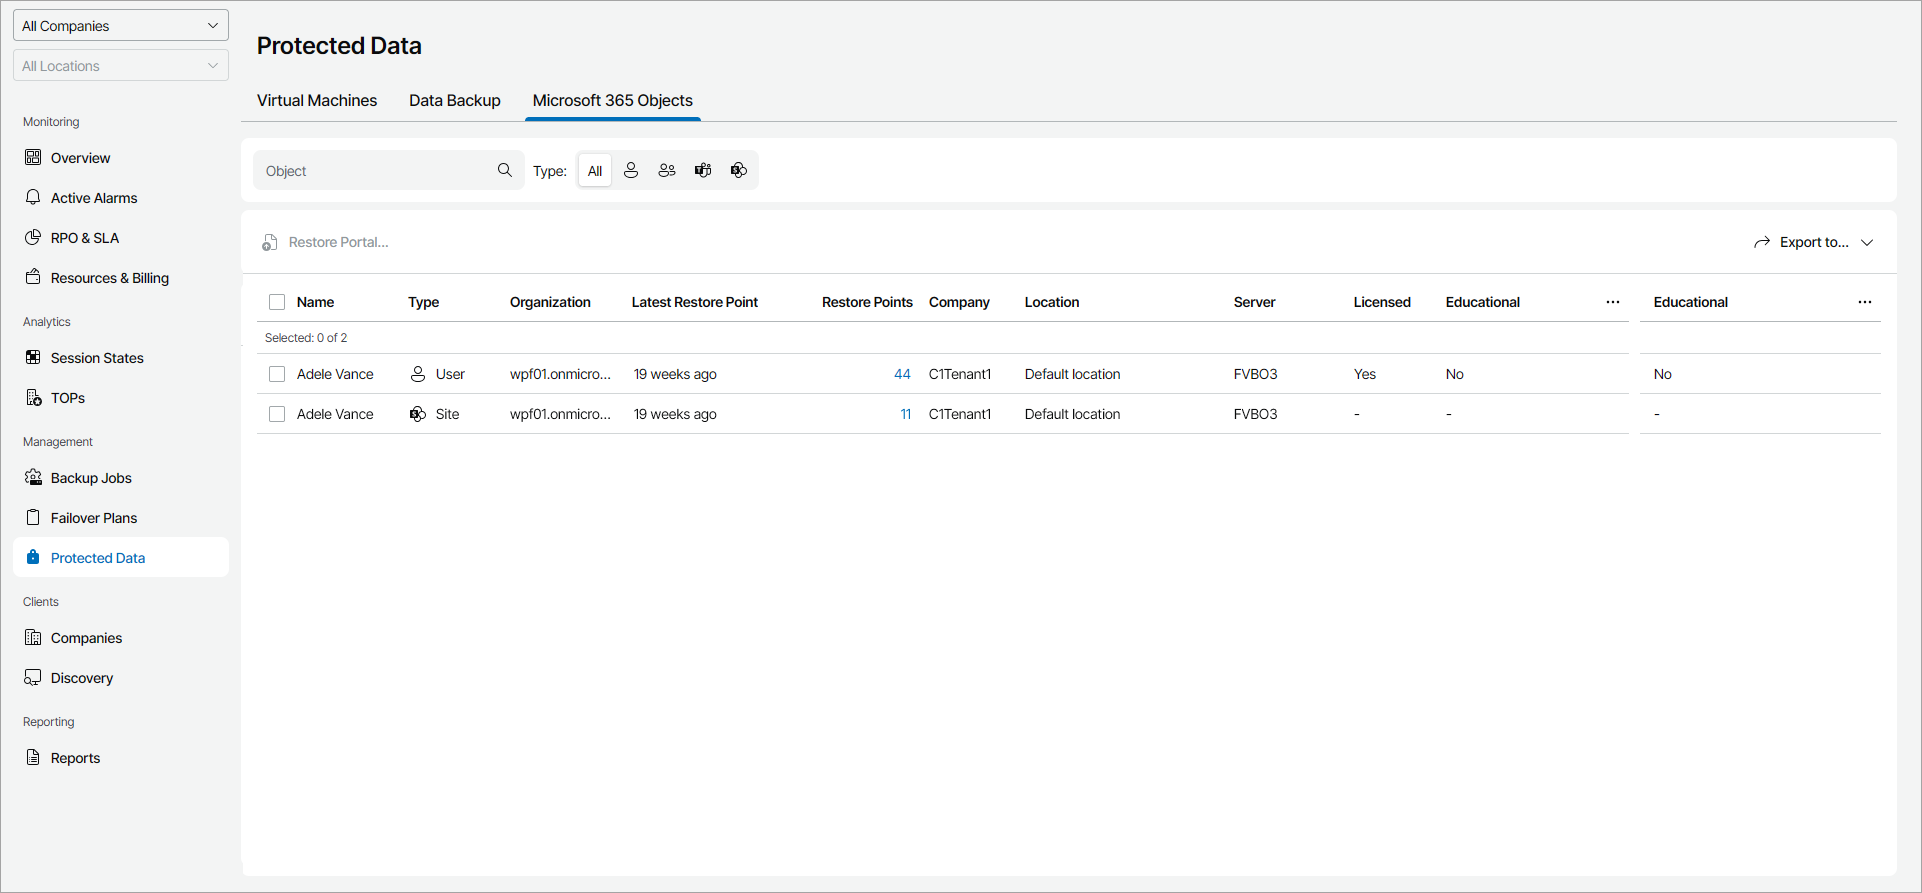Select all rows with header checkbox
Image resolution: width=1922 pixels, height=893 pixels.
click(277, 302)
